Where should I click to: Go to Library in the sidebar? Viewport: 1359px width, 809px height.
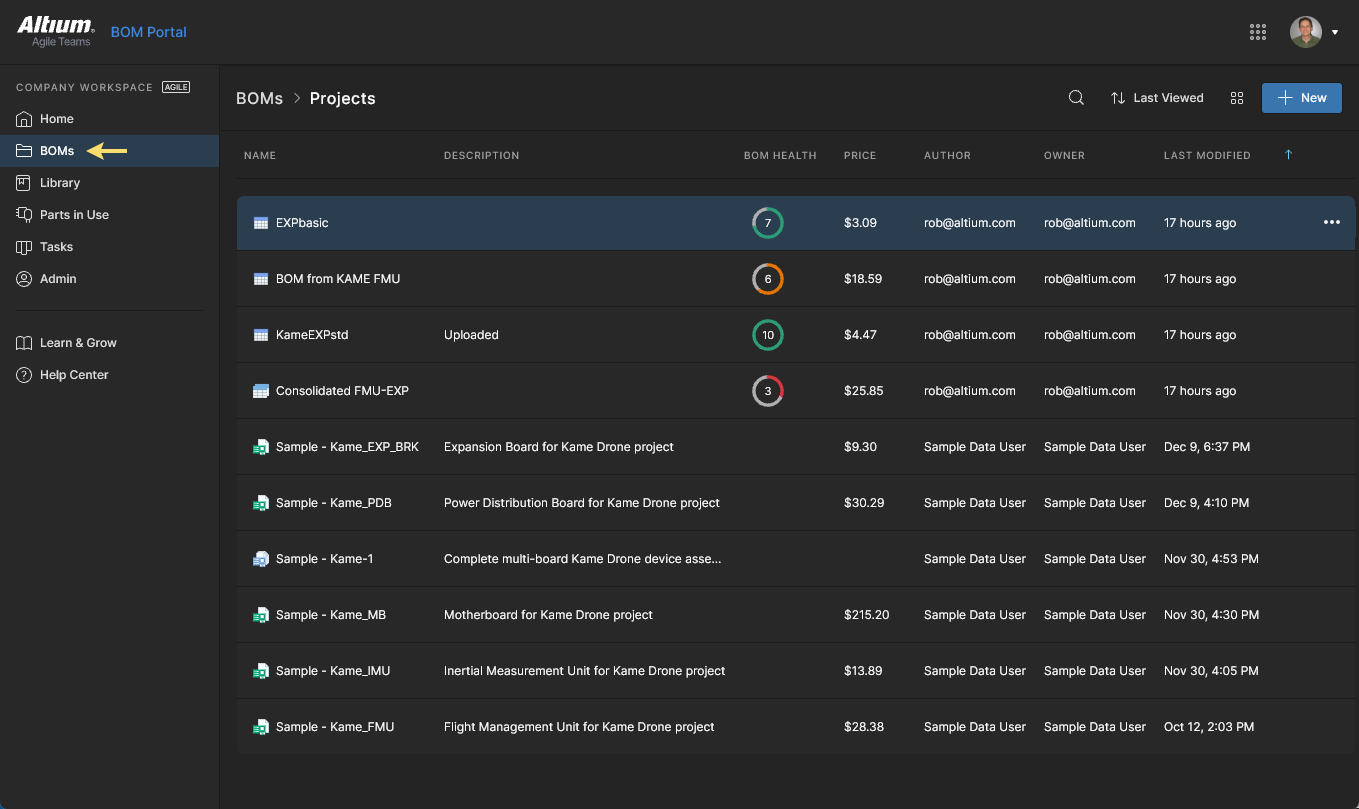[60, 183]
